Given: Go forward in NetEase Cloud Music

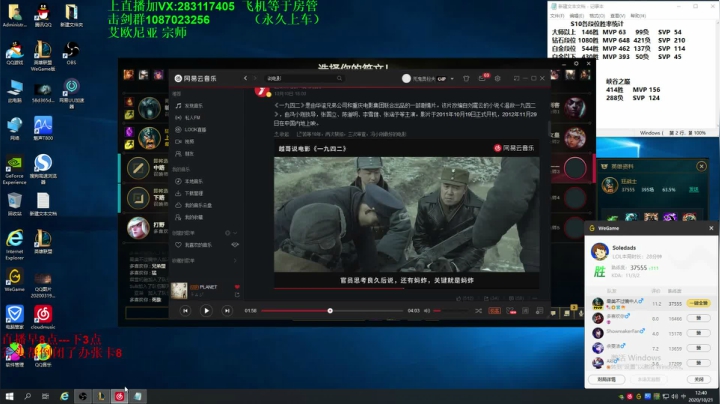Looking at the screenshot, I should click(255, 78).
